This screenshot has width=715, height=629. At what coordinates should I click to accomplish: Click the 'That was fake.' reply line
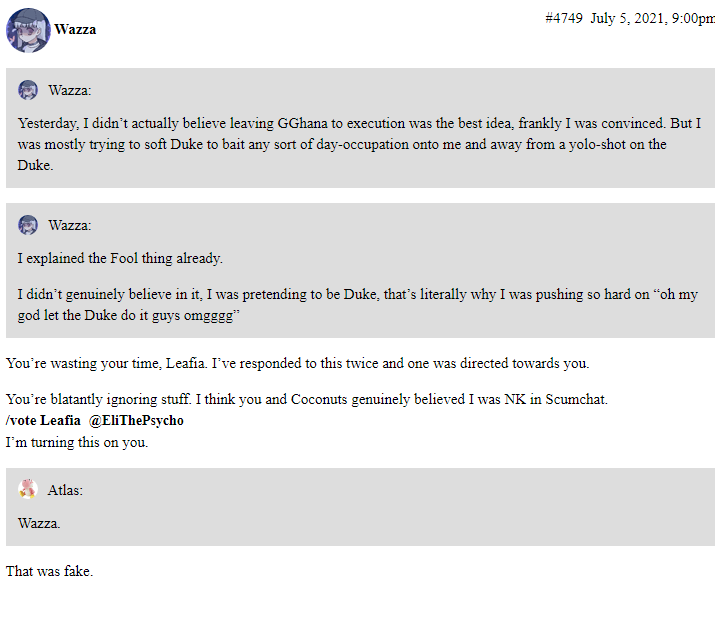click(x=49, y=571)
